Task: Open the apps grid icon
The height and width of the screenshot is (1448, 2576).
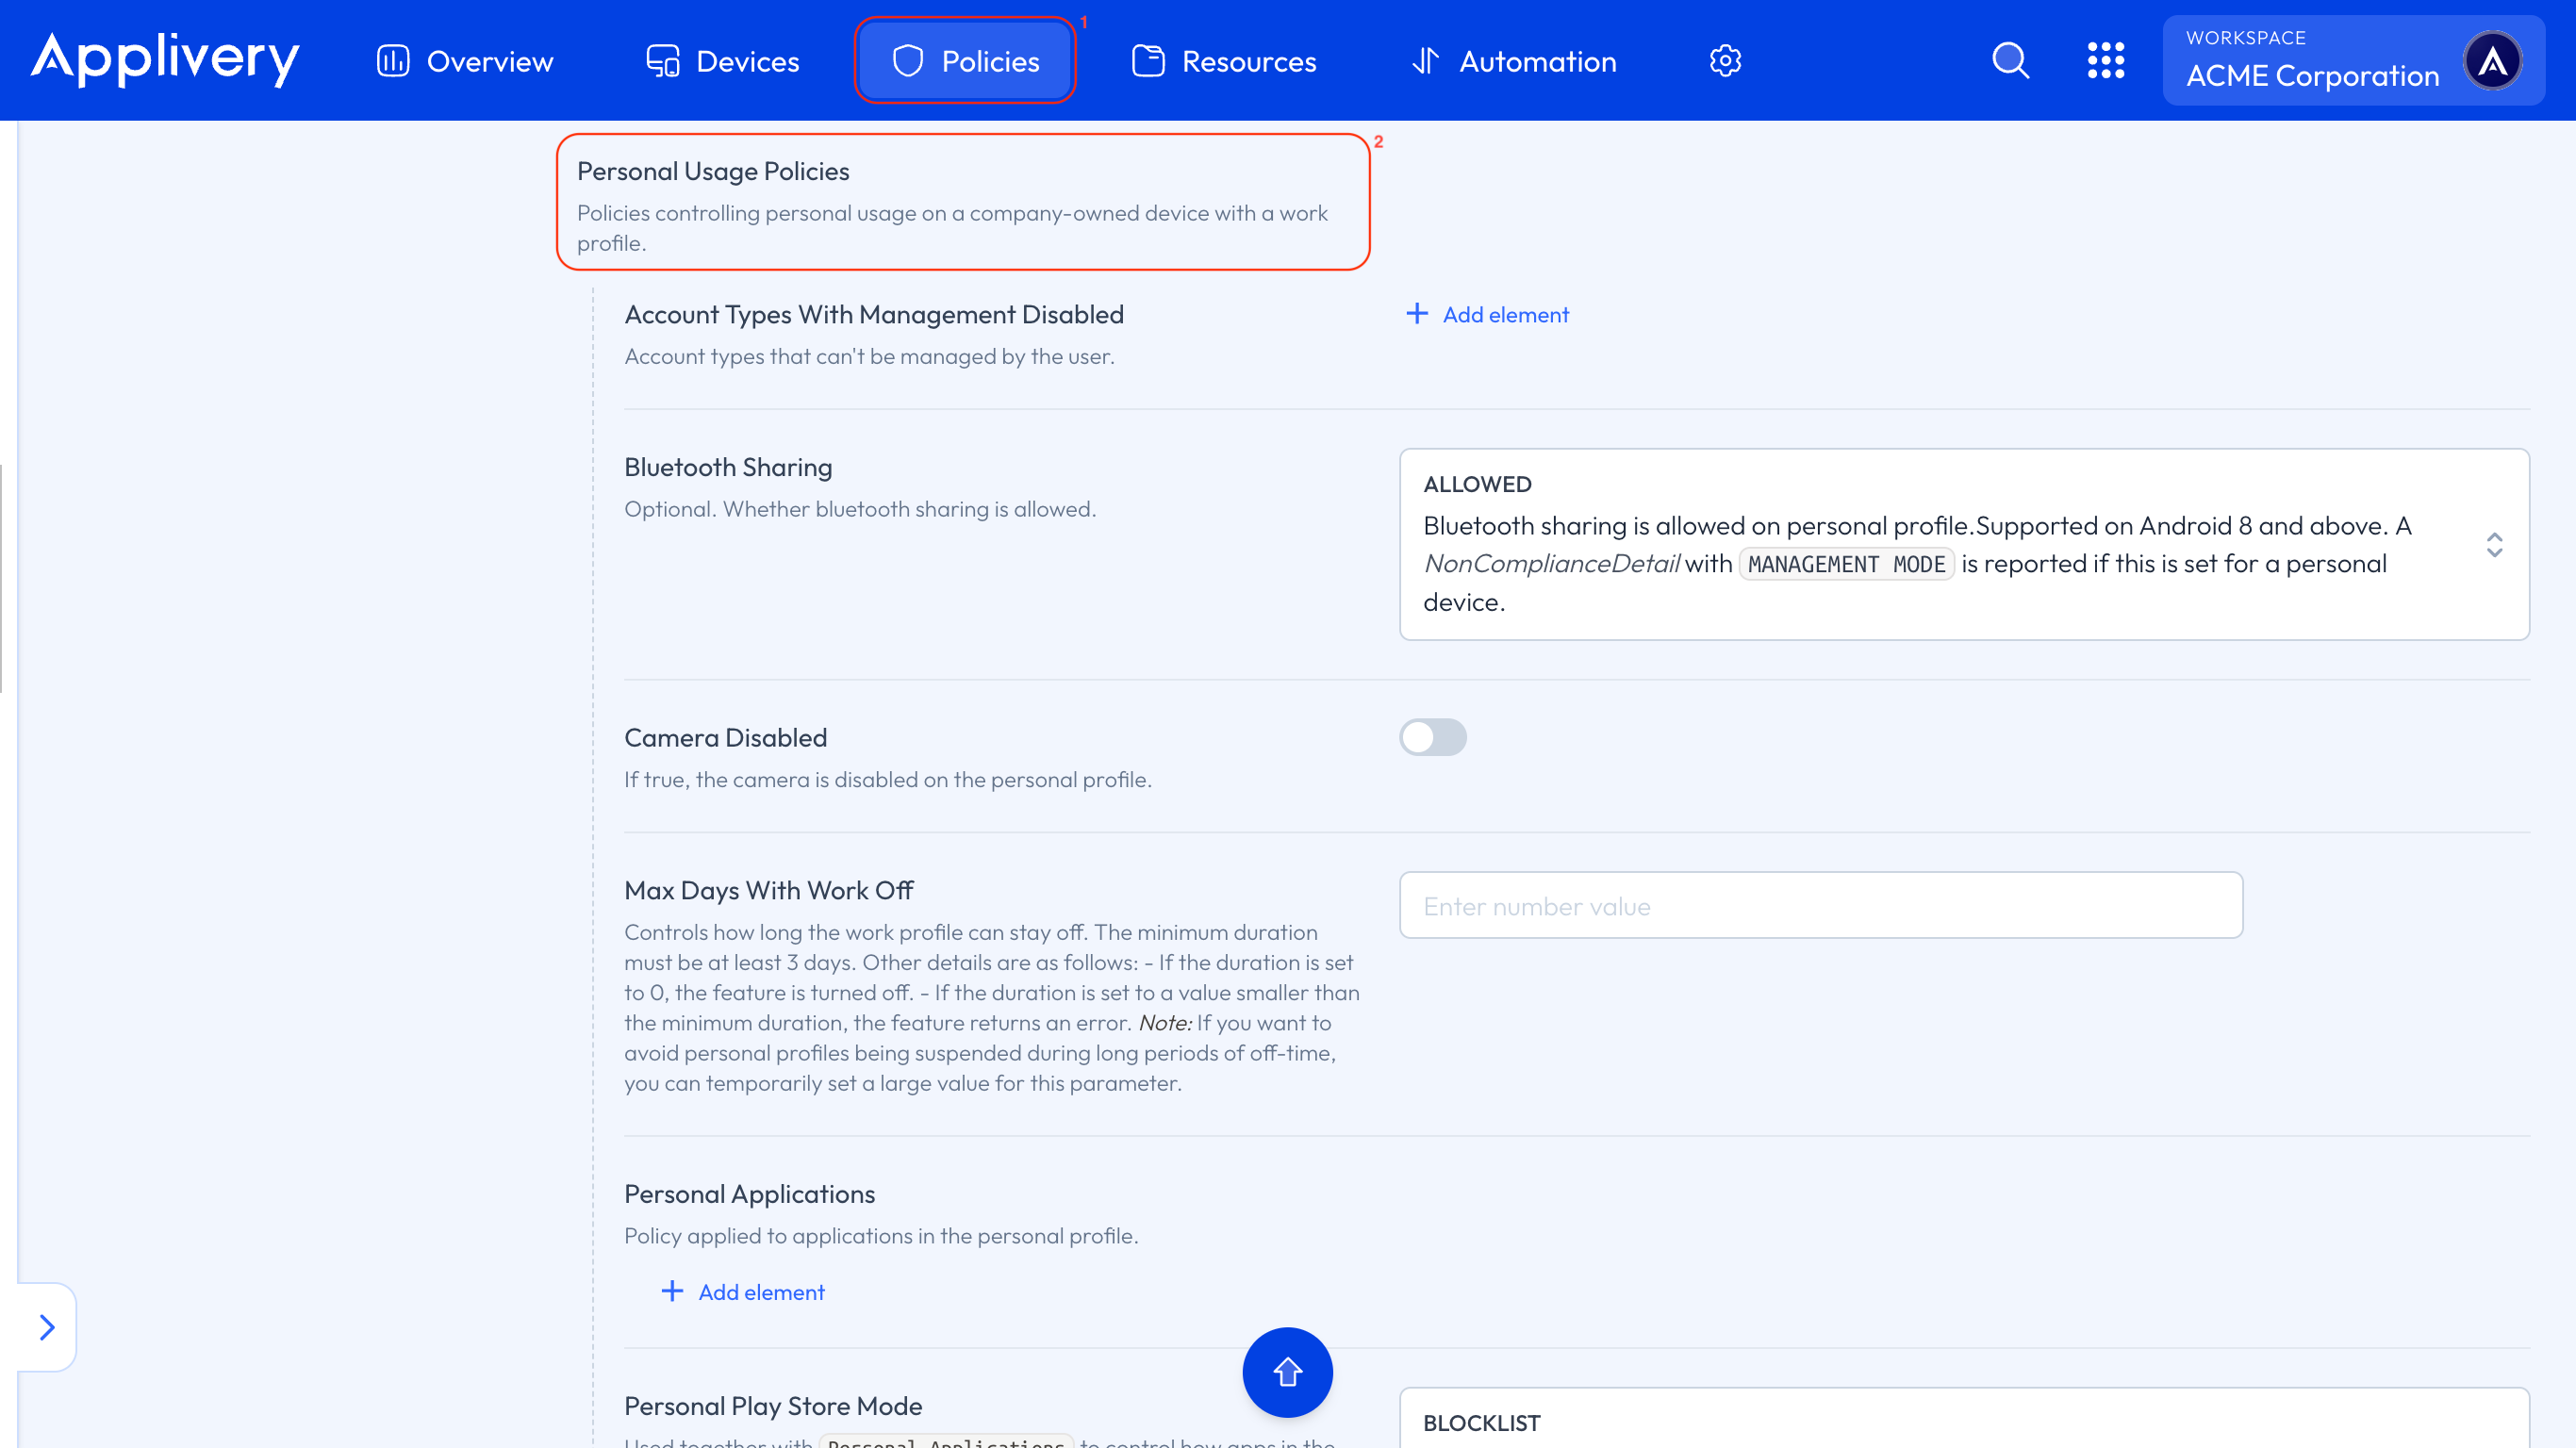Action: pyautogui.click(x=2105, y=61)
